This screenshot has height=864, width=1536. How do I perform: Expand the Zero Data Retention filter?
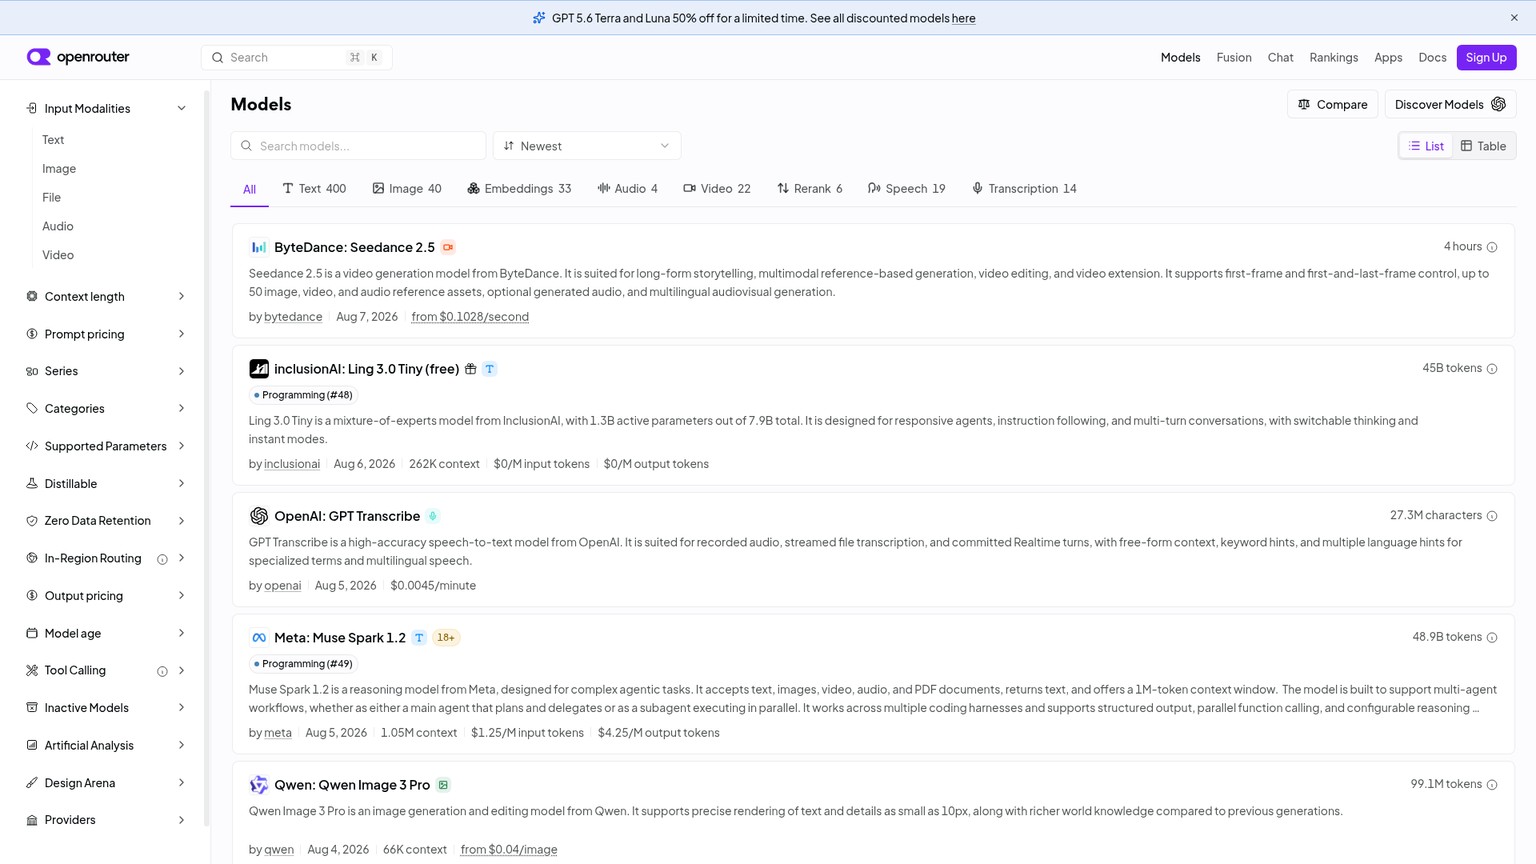[x=106, y=521]
